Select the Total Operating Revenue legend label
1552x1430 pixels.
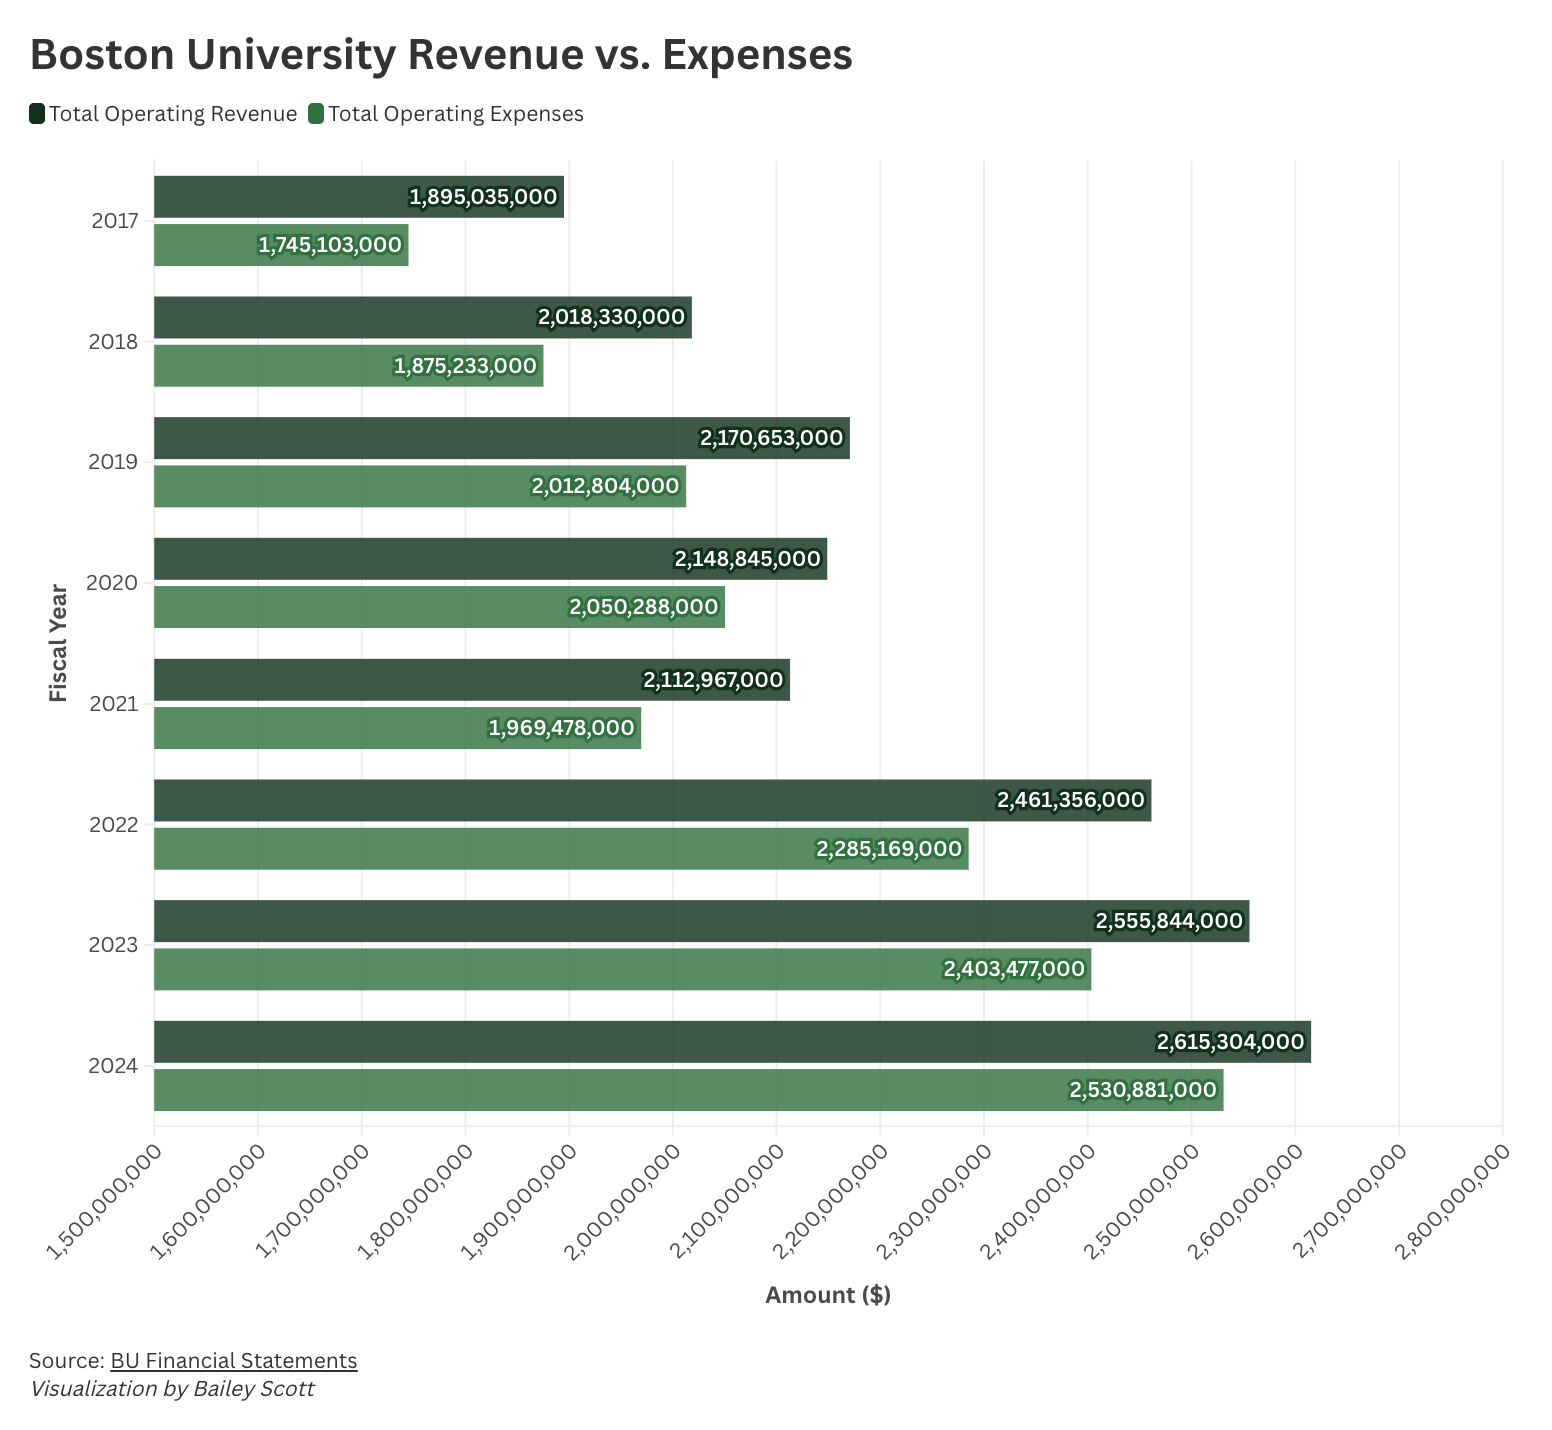pos(173,113)
